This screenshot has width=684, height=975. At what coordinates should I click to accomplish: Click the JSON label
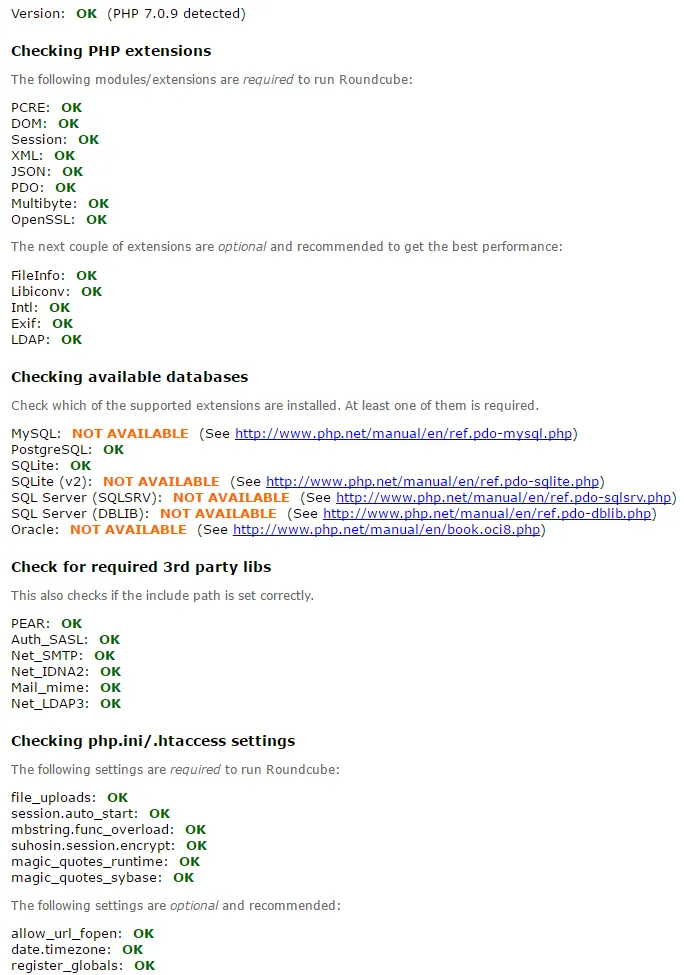[31, 172]
